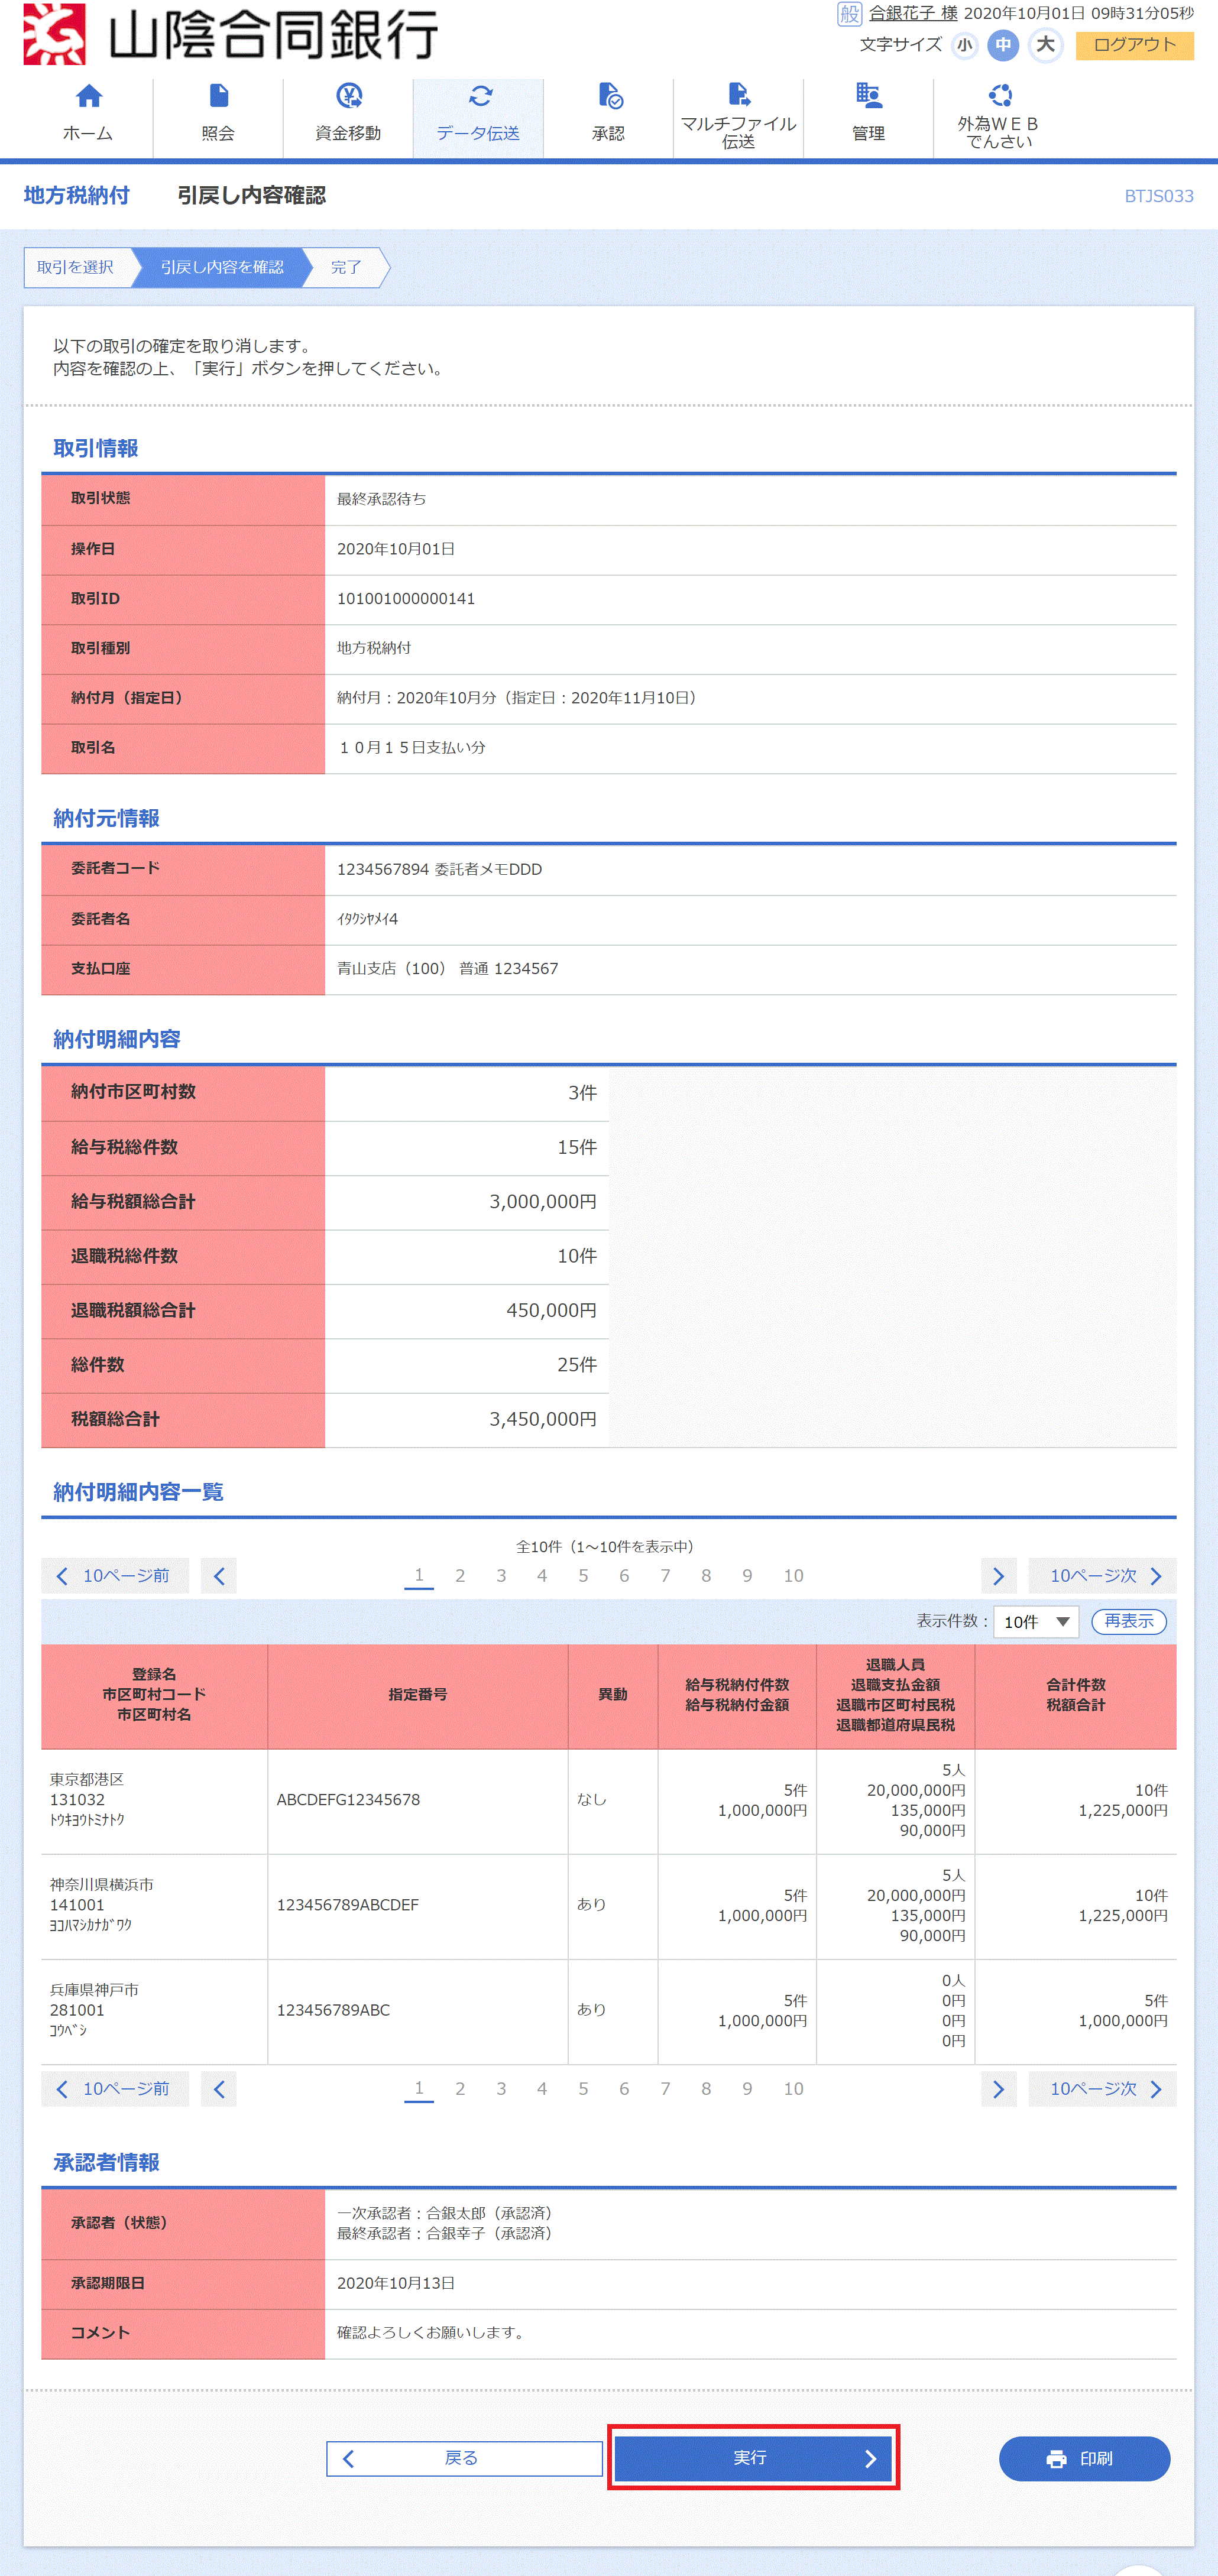Click the 戻る back button
The width and height of the screenshot is (1218, 2576).
point(464,2458)
